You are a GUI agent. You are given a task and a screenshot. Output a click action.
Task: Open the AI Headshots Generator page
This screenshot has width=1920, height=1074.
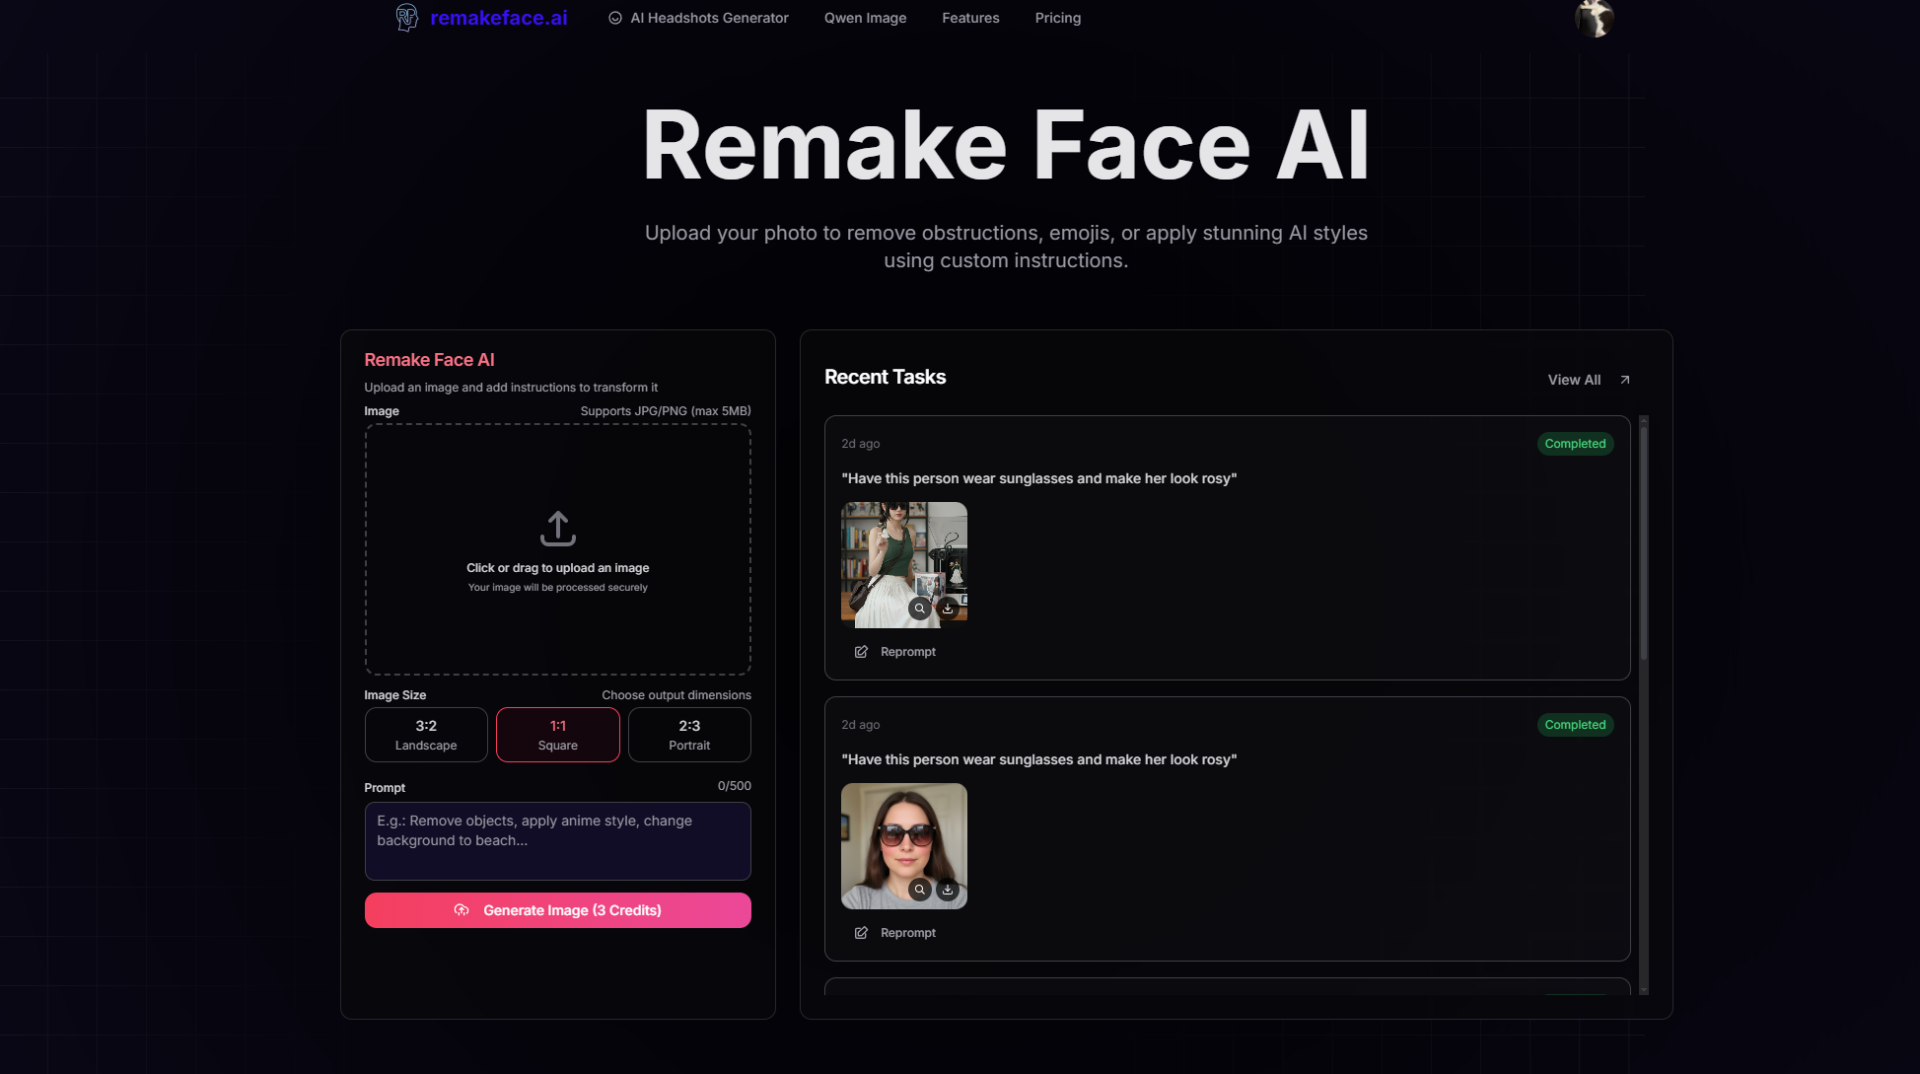click(x=698, y=18)
